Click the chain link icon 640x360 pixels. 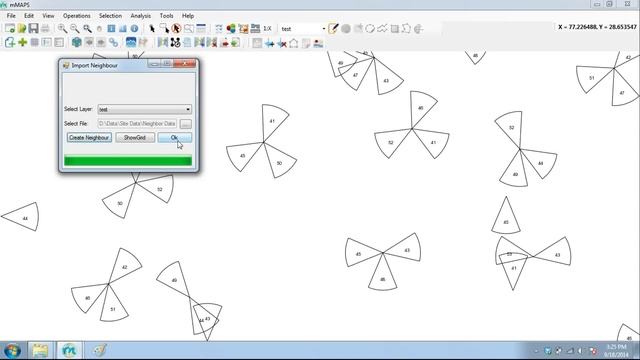coord(113,42)
